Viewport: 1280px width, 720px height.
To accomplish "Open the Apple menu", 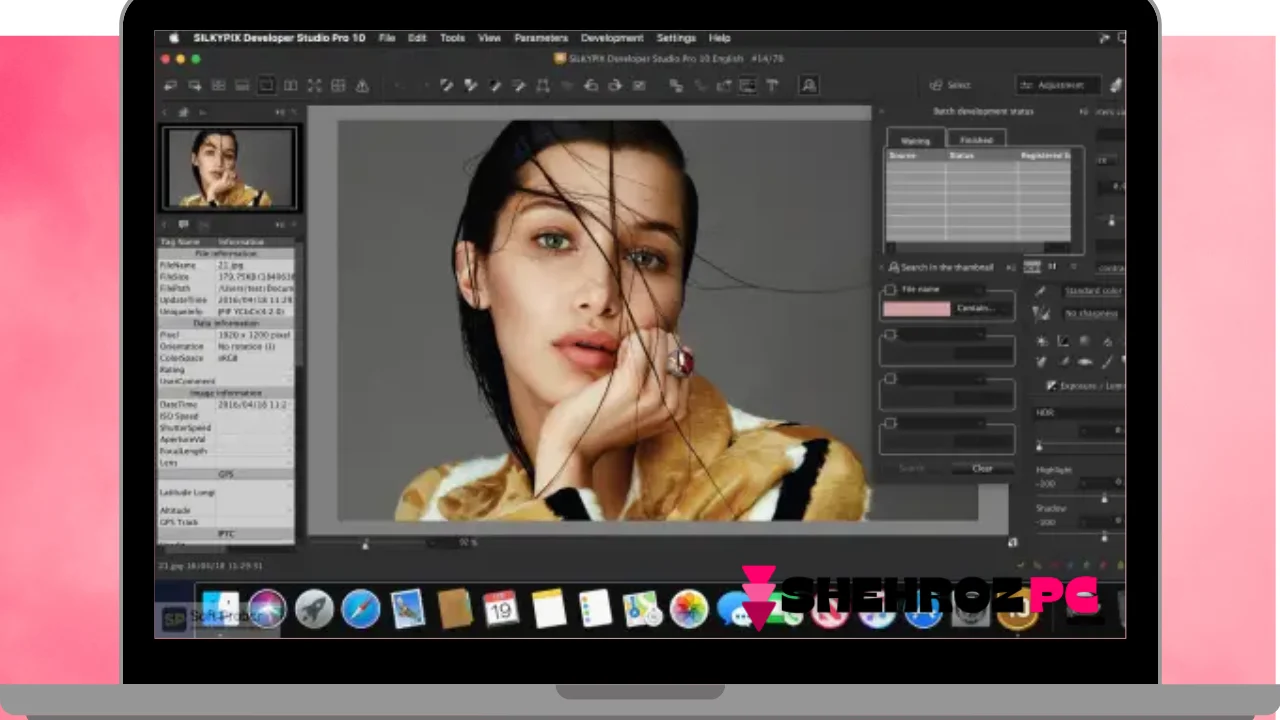I will 174,38.
